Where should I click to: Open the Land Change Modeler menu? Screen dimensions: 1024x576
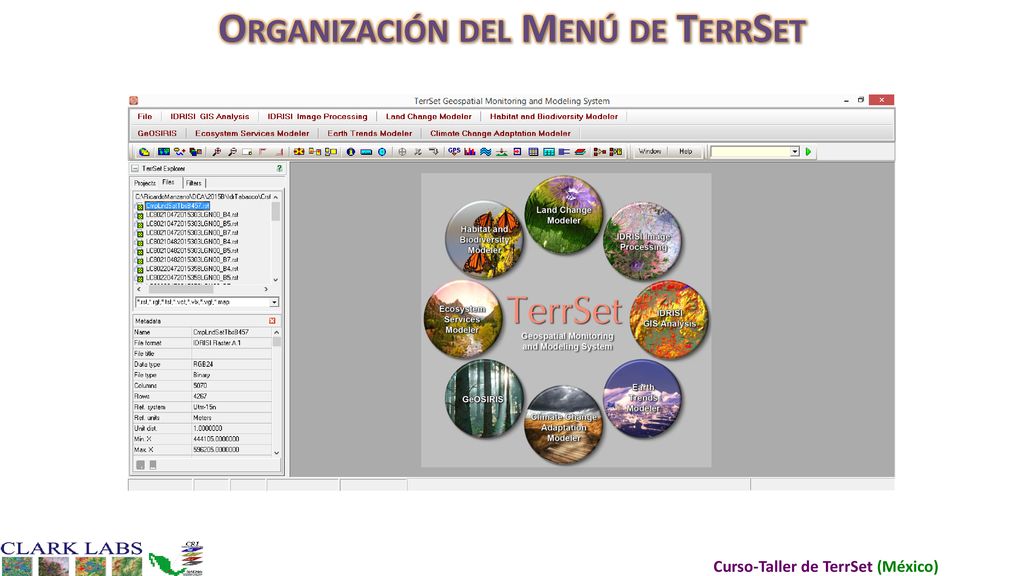[428, 116]
